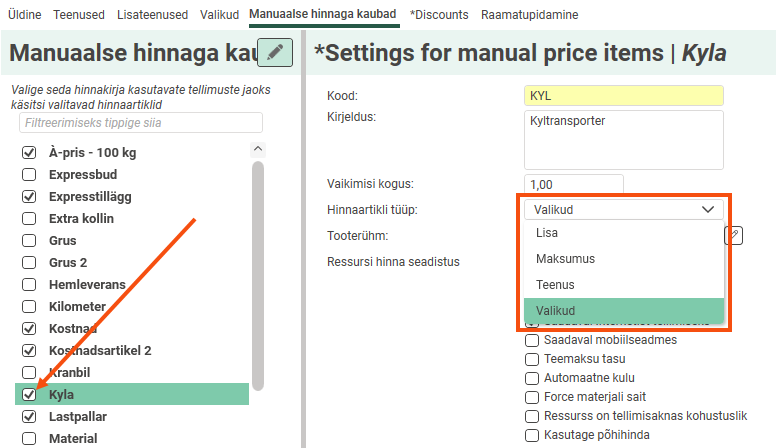Select Teenus in the dropdown list
Image resolution: width=776 pixels, height=448 pixels.
pyautogui.click(x=555, y=285)
